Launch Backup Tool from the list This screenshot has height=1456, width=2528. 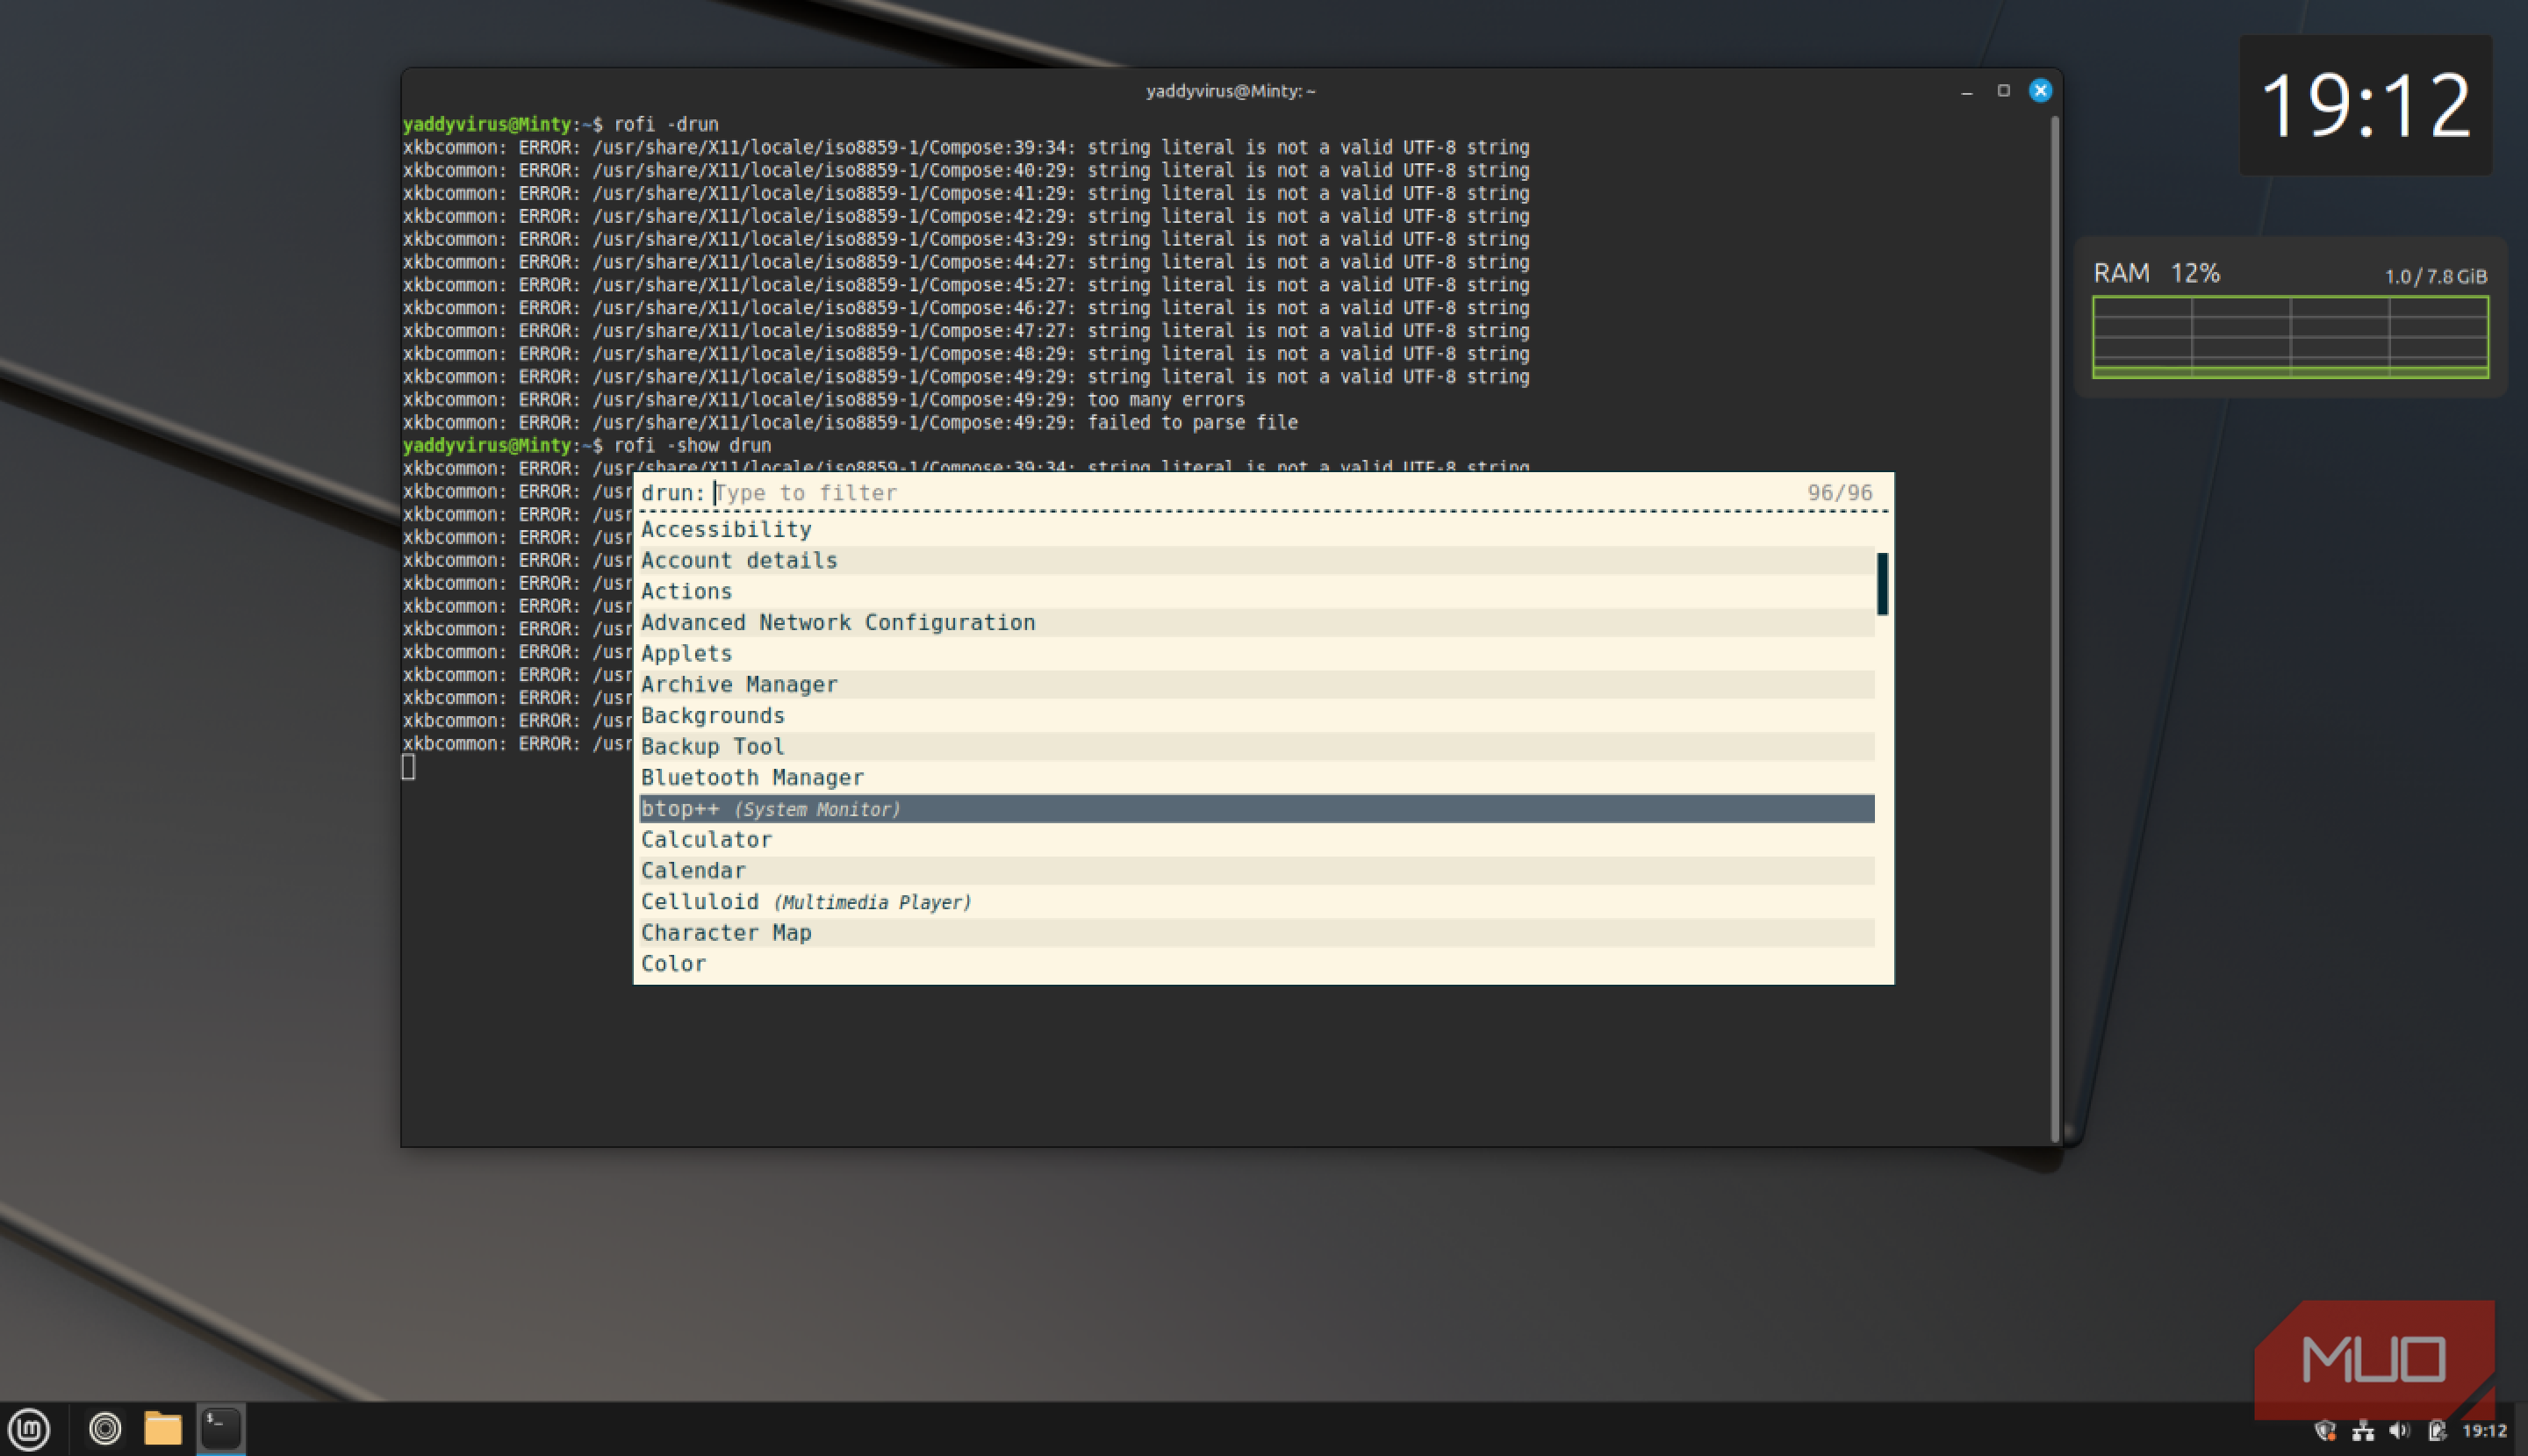pos(1257,747)
